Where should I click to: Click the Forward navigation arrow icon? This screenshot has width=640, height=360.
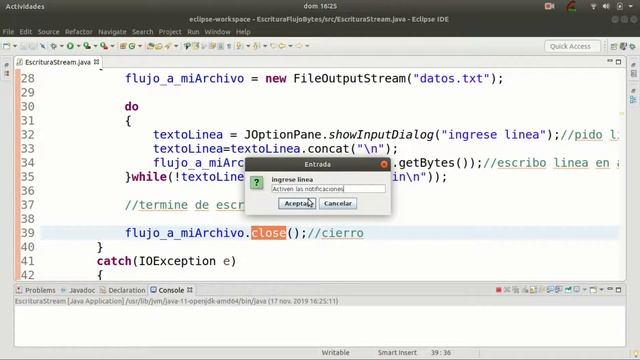[x=299, y=46]
